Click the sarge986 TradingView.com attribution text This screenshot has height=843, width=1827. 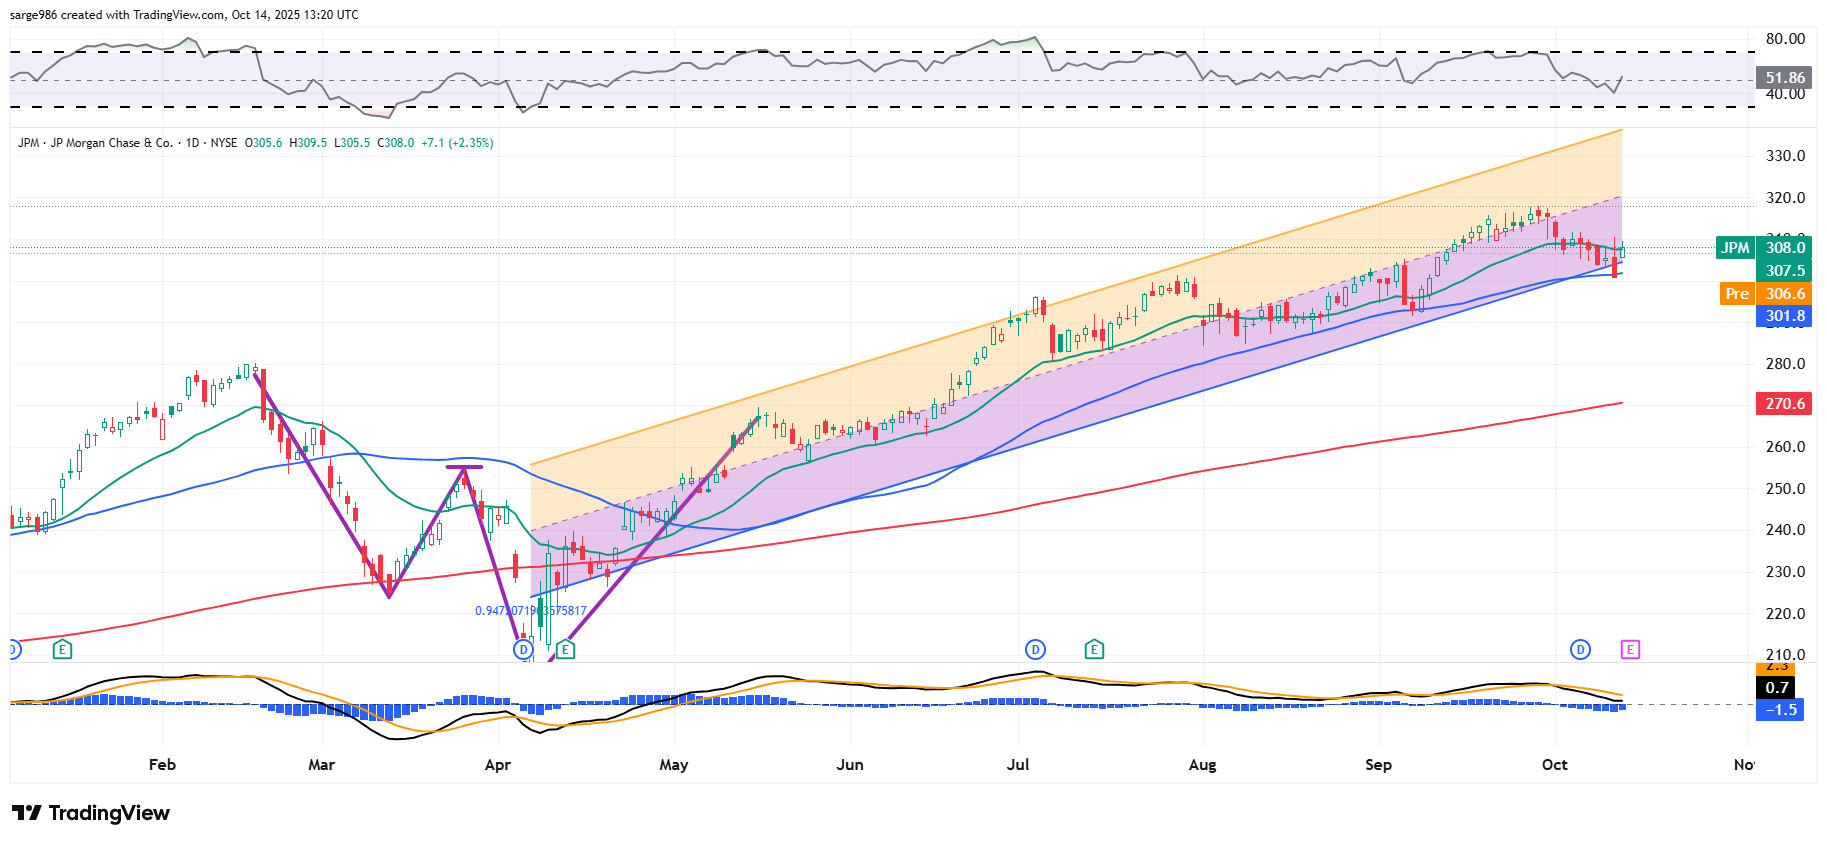pyautogui.click(x=184, y=15)
